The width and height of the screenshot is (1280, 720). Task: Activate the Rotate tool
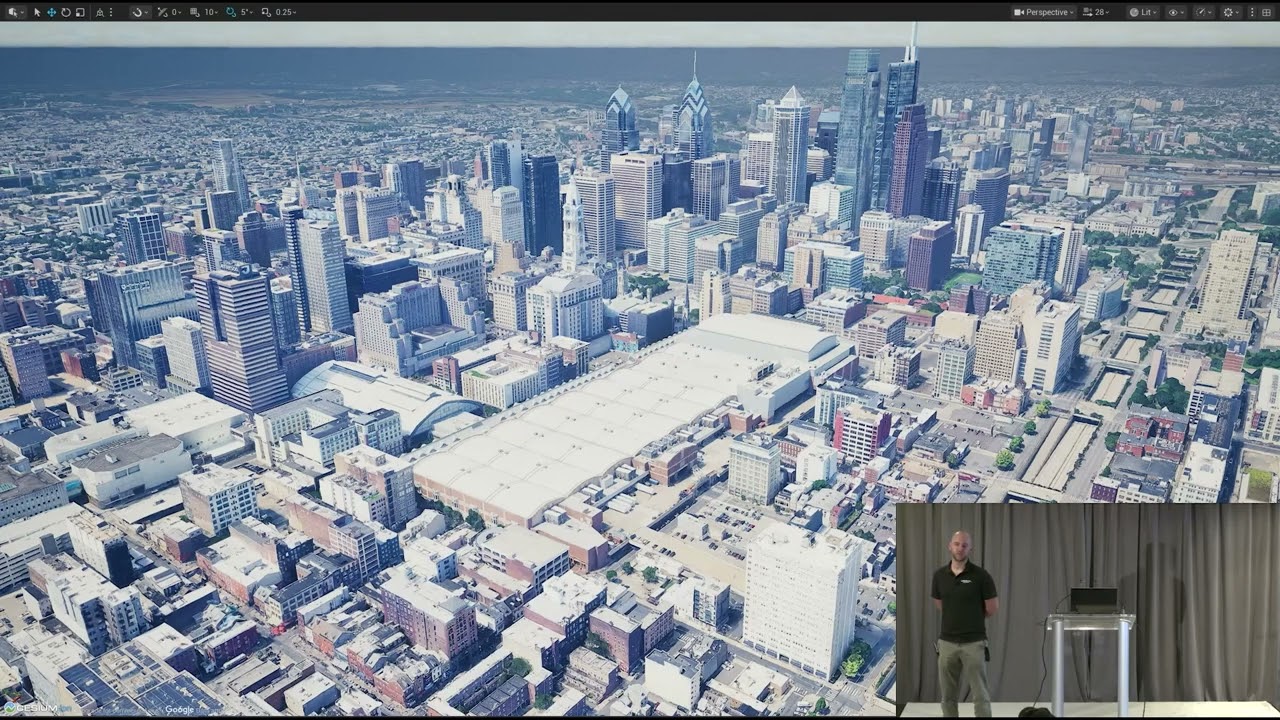66,12
